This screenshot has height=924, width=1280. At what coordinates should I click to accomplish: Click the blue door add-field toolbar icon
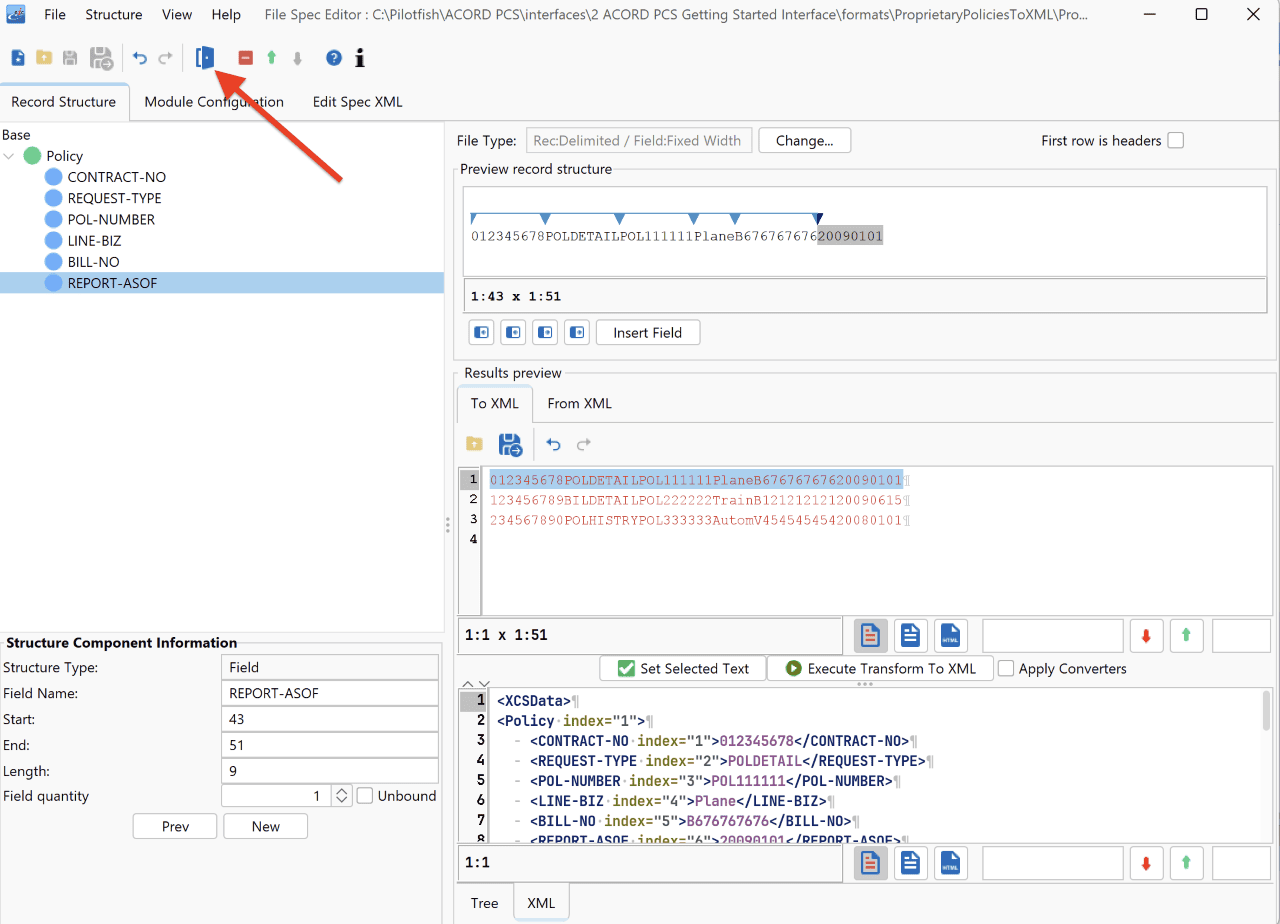coord(205,58)
